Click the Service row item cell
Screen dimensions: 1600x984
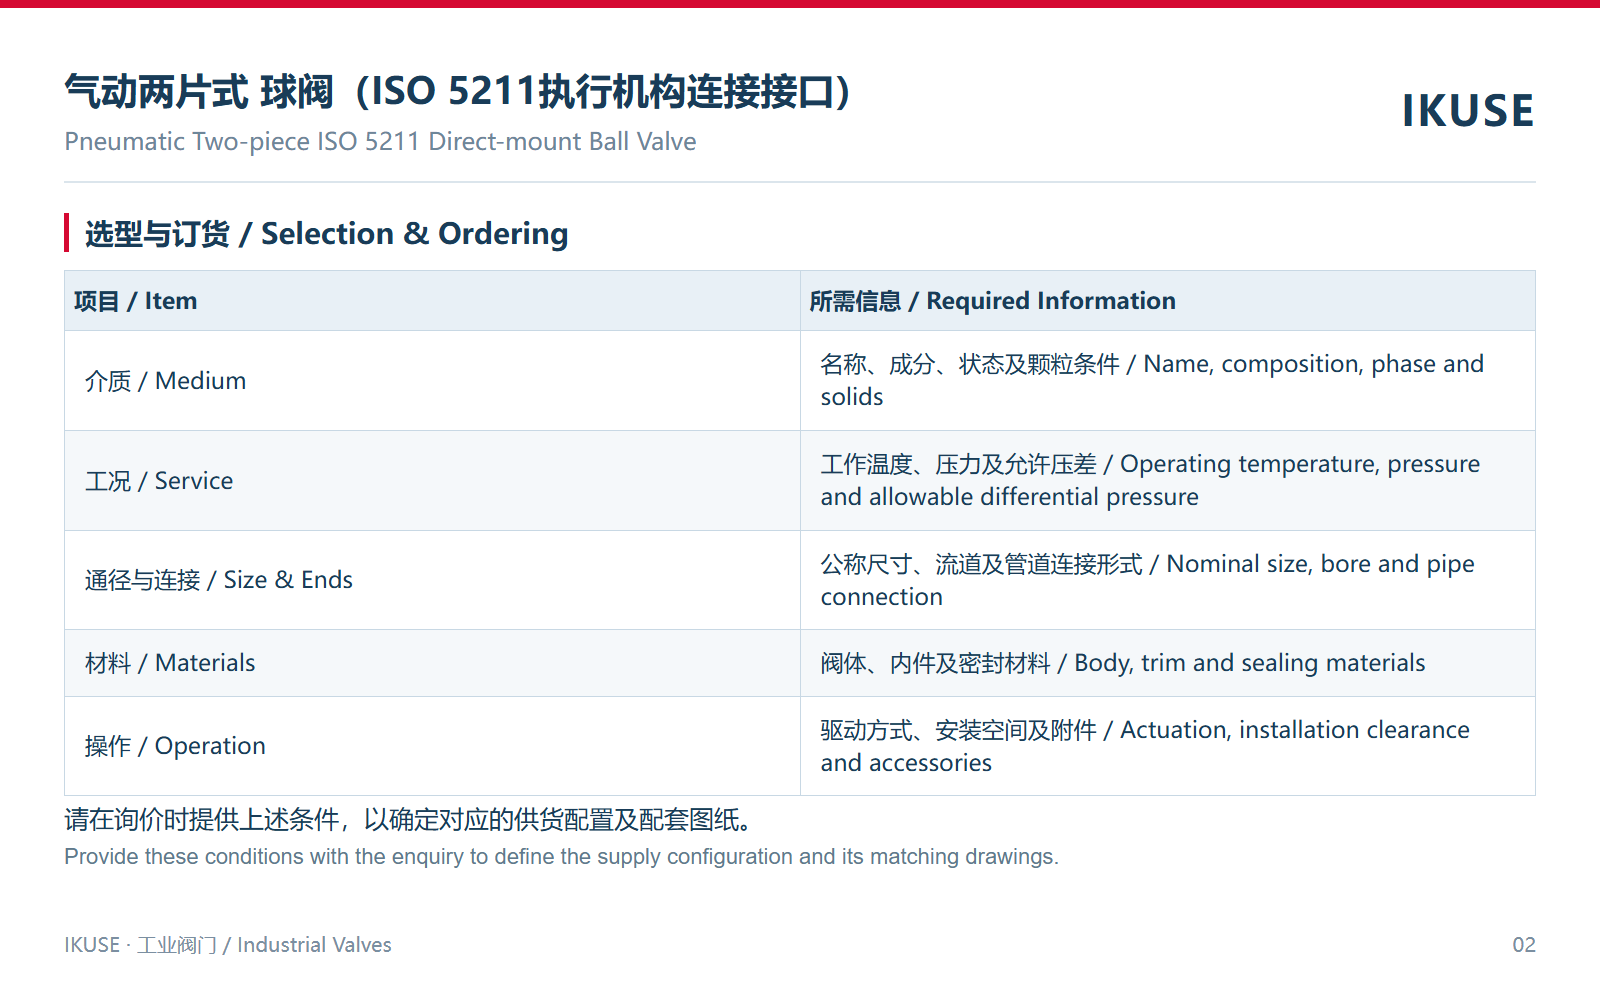click(432, 480)
